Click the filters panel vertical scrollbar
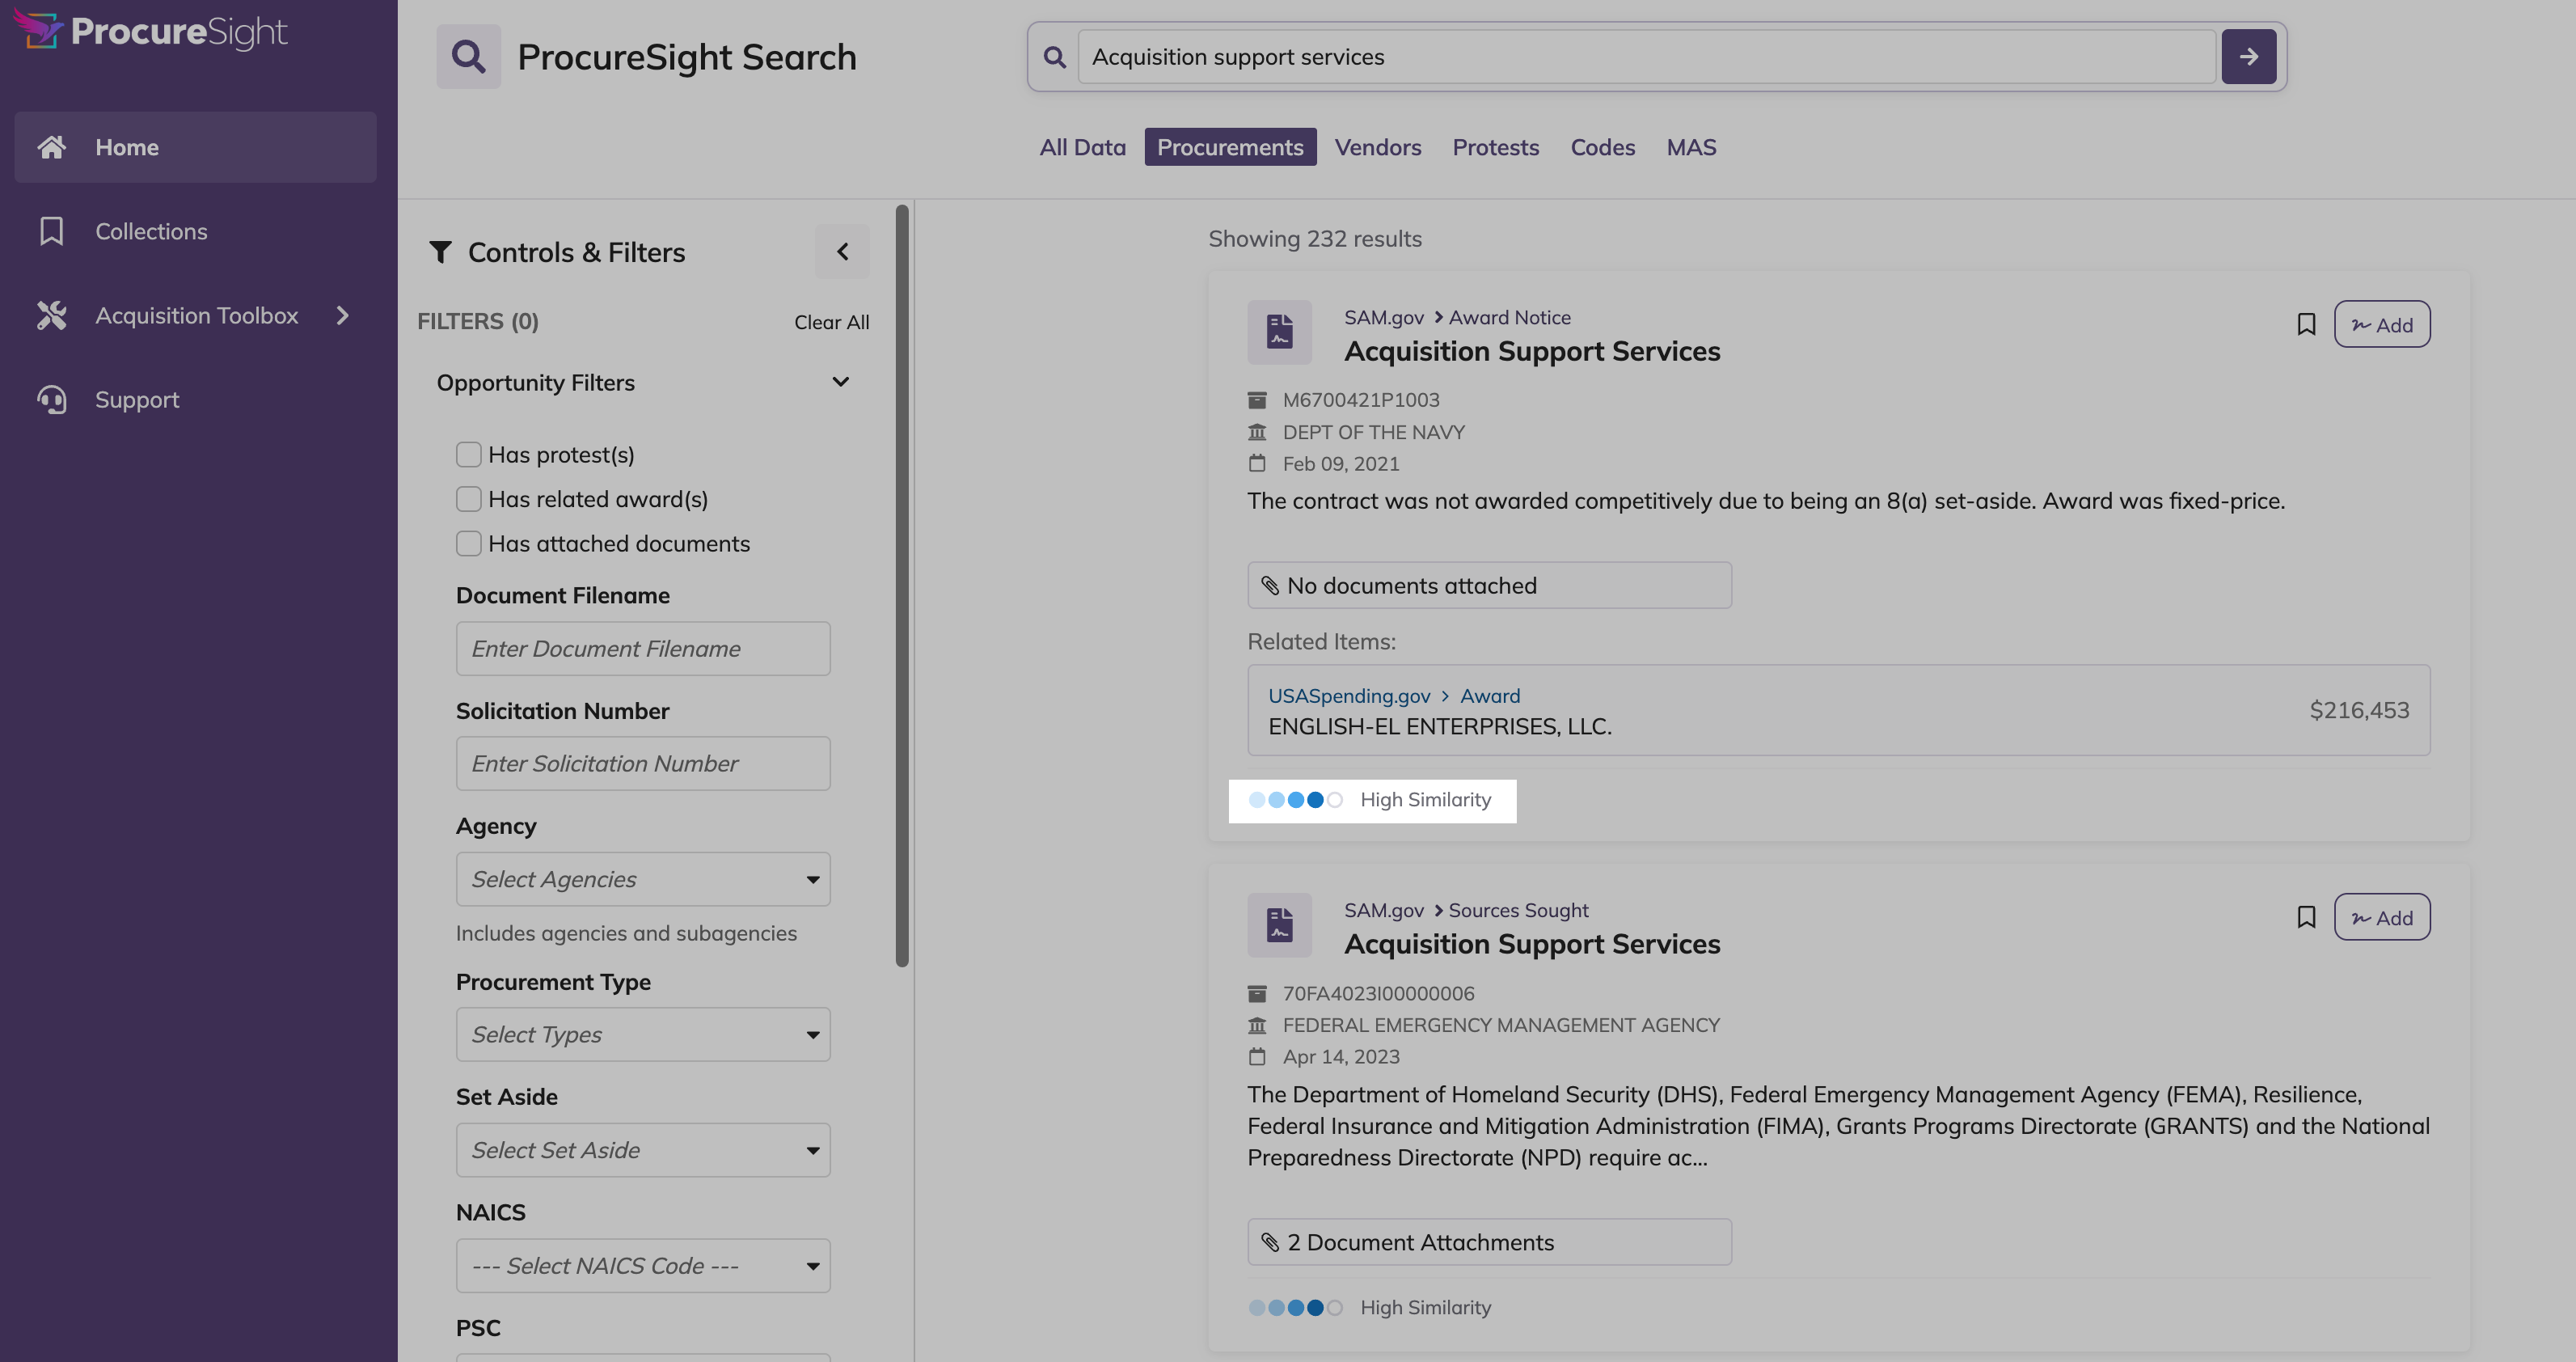Image resolution: width=2576 pixels, height=1362 pixels. tap(902, 586)
